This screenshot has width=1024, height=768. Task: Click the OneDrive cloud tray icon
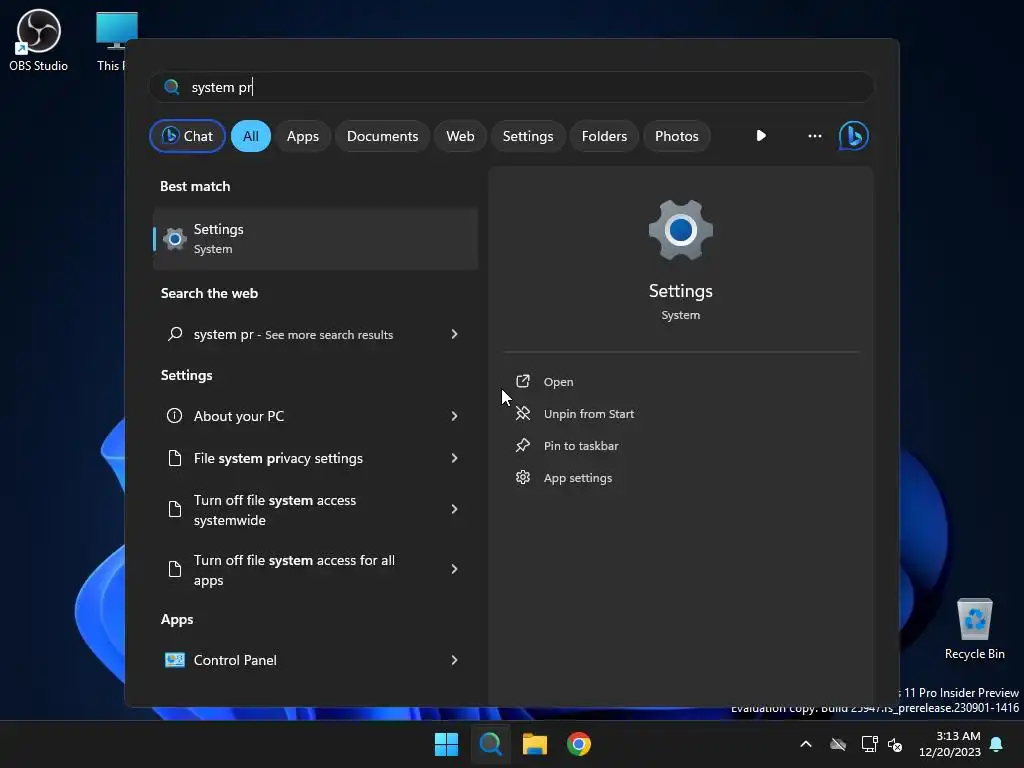point(838,744)
